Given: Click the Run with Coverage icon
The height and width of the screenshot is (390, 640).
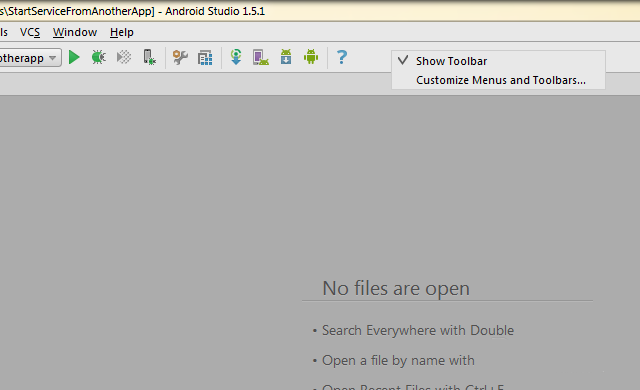Looking at the screenshot, I should (x=124, y=57).
